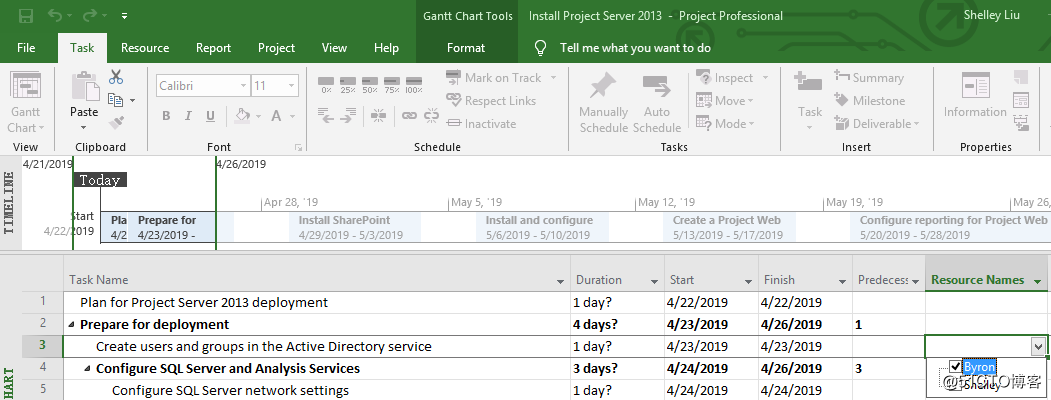
Task: Toggle Bold formatting
Action: [x=166, y=116]
